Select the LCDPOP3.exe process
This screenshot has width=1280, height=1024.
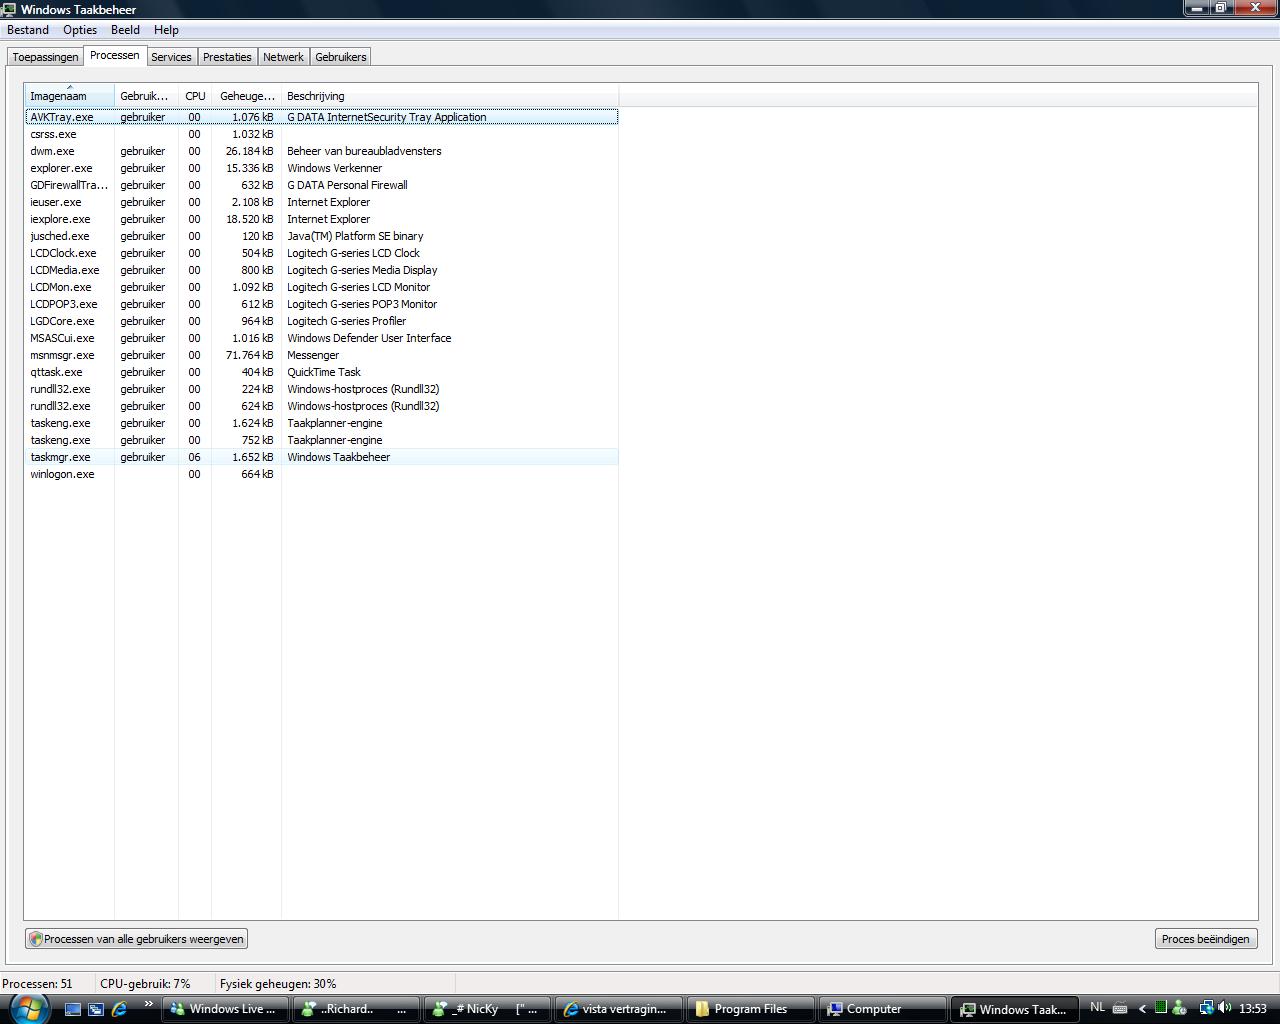[321, 304]
